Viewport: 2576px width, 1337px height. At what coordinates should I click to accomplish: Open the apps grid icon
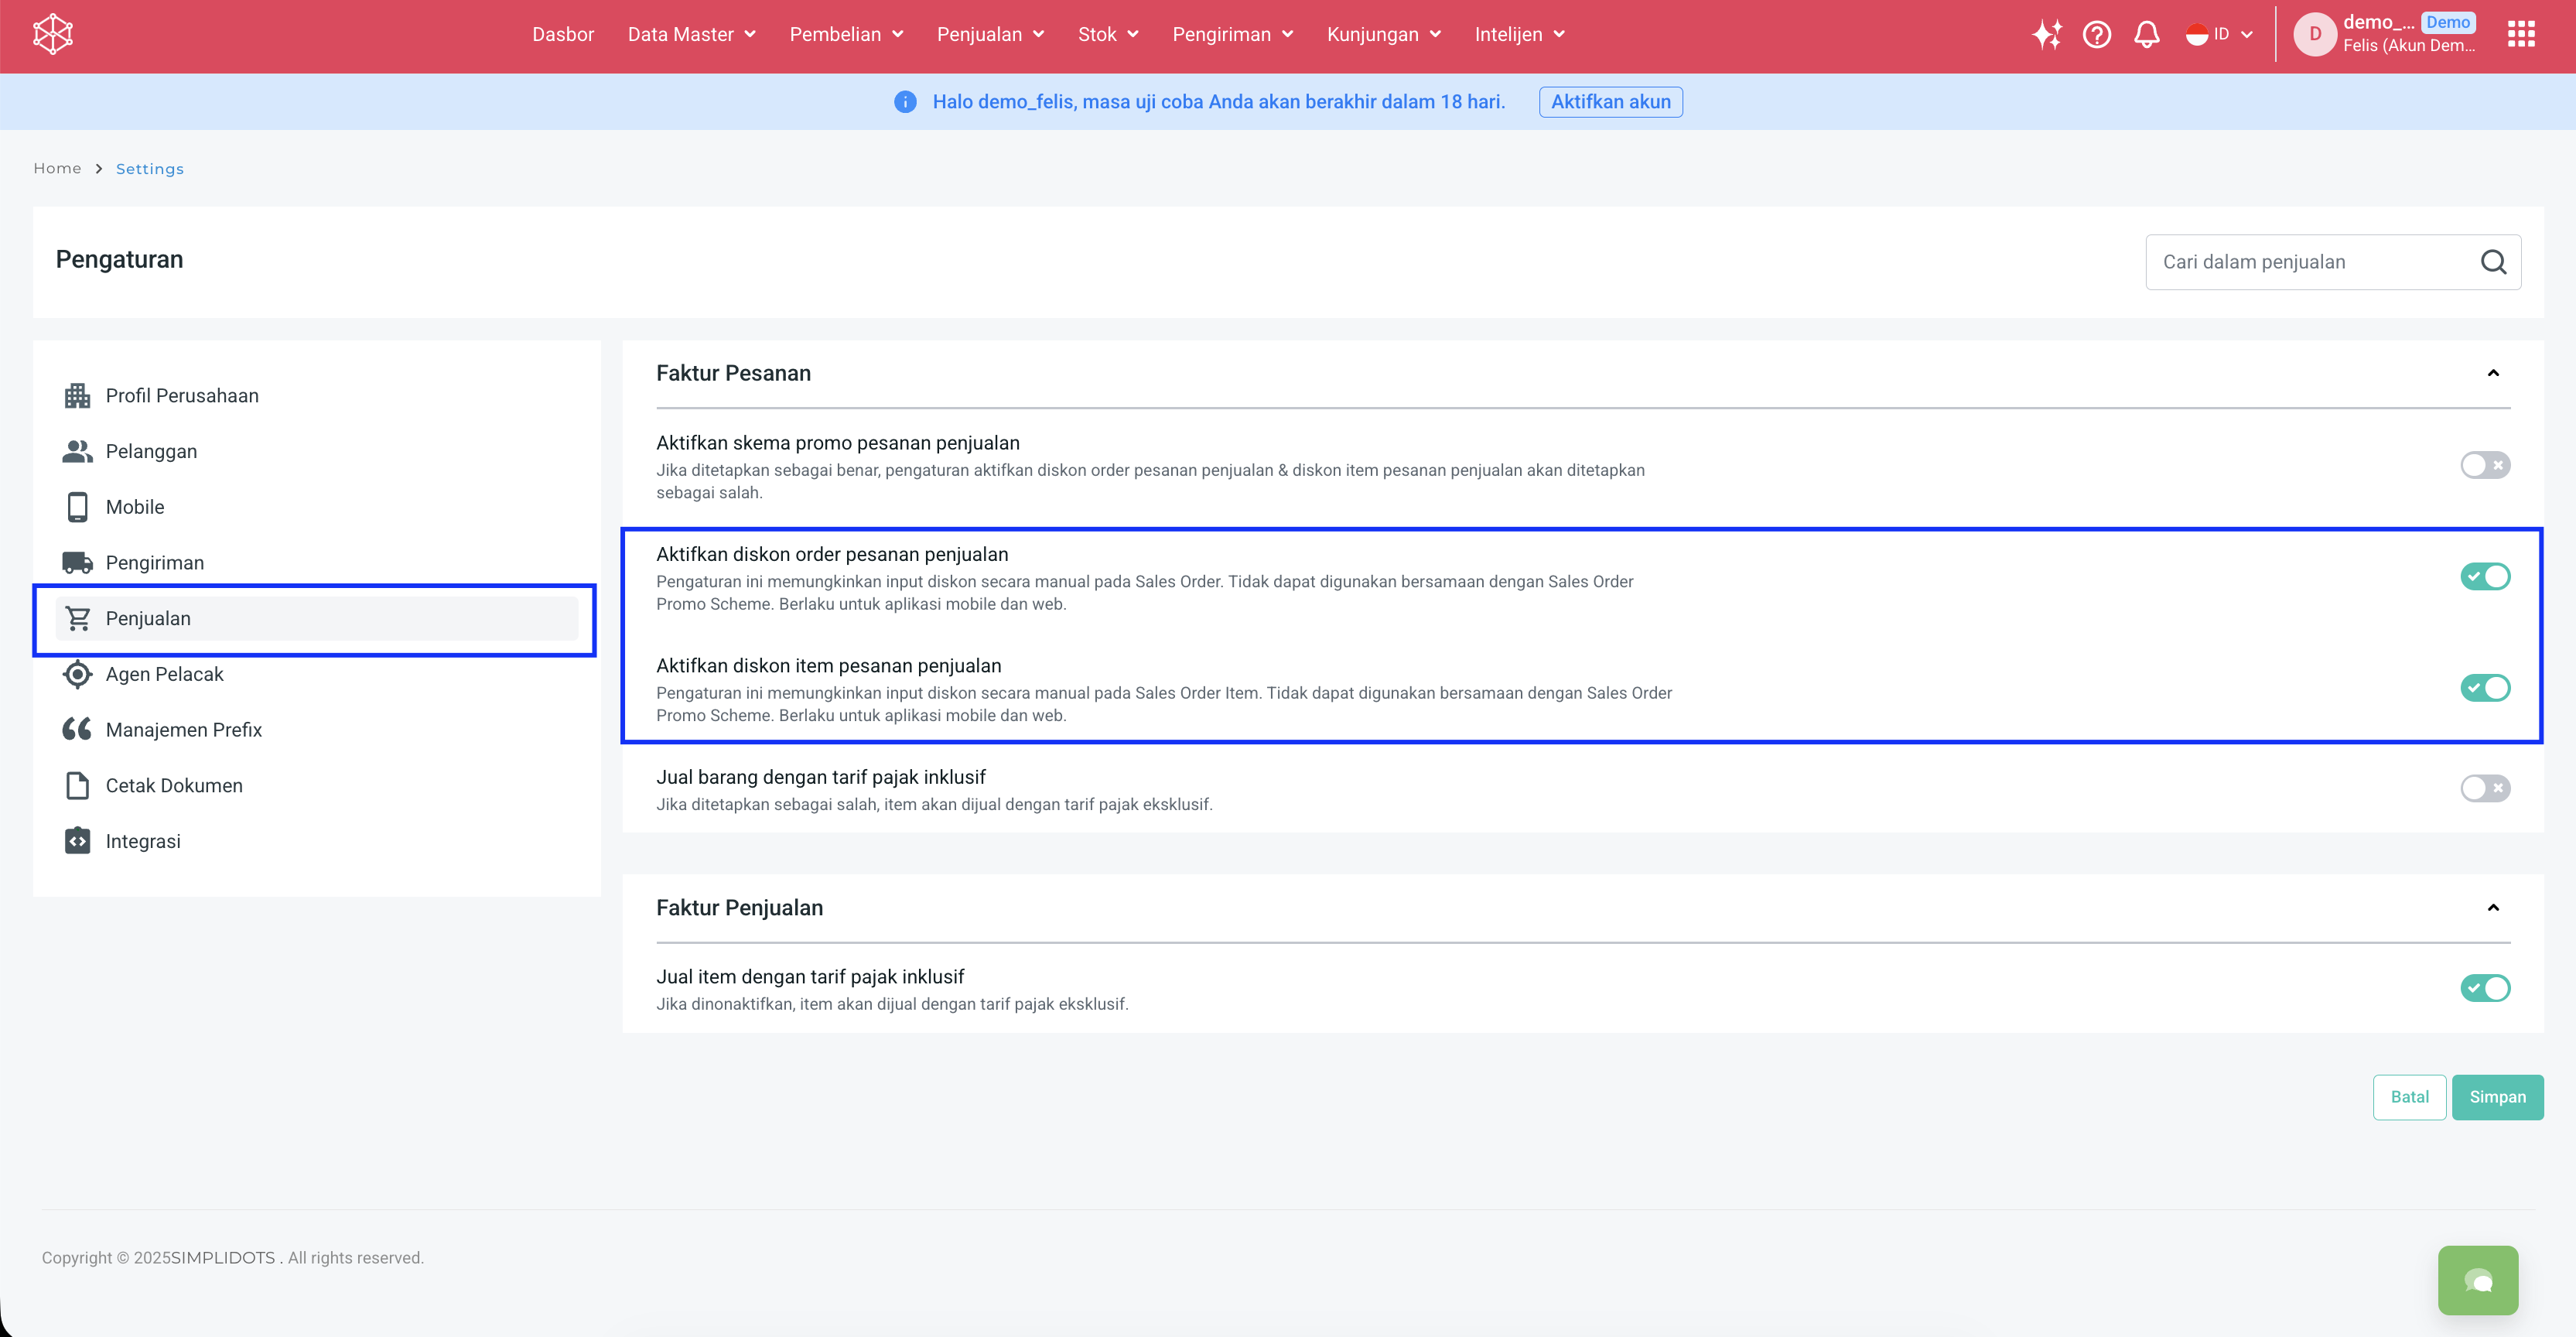click(2520, 35)
